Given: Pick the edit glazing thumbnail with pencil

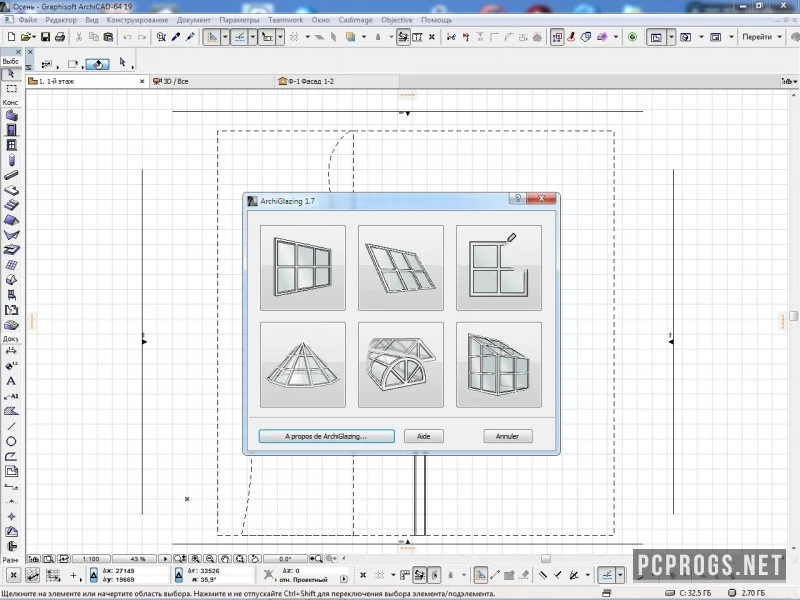Looking at the screenshot, I should tap(498, 268).
